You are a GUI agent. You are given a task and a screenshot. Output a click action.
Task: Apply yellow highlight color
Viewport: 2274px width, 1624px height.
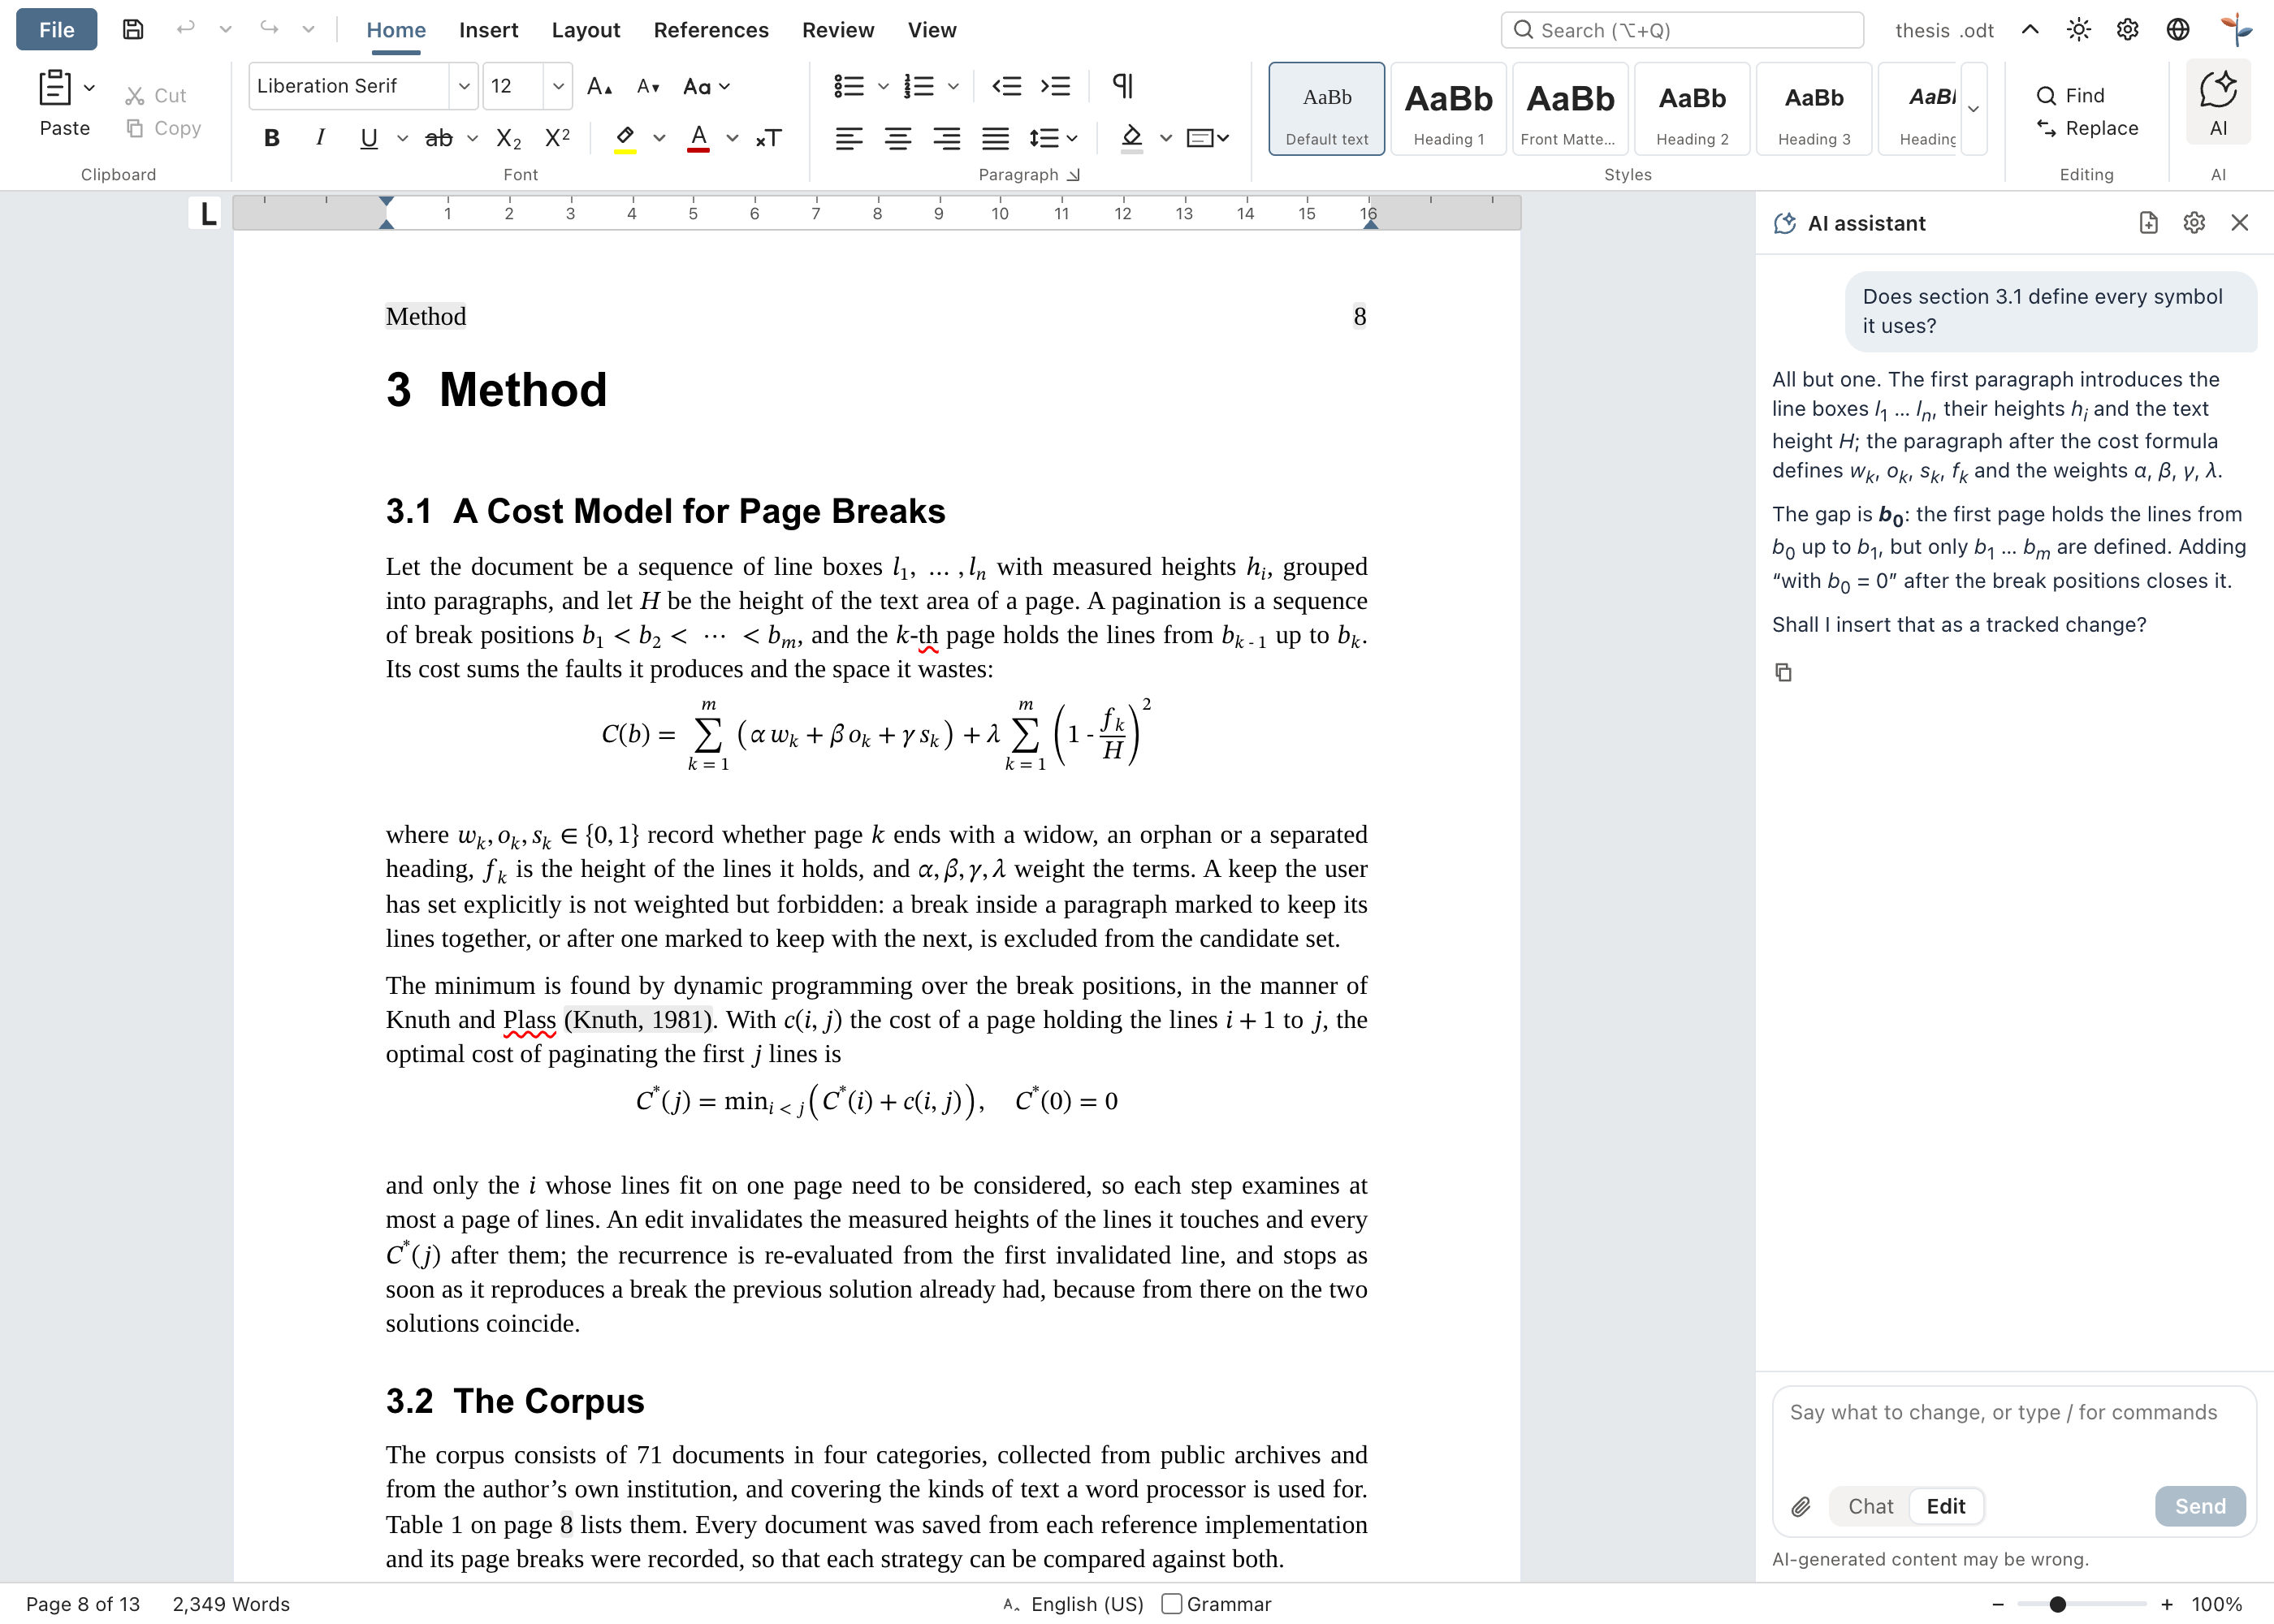(625, 138)
